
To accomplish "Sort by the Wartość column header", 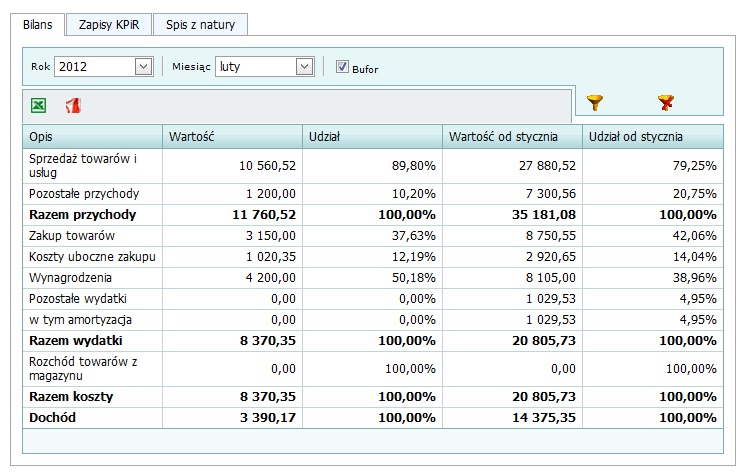I will [x=232, y=137].
